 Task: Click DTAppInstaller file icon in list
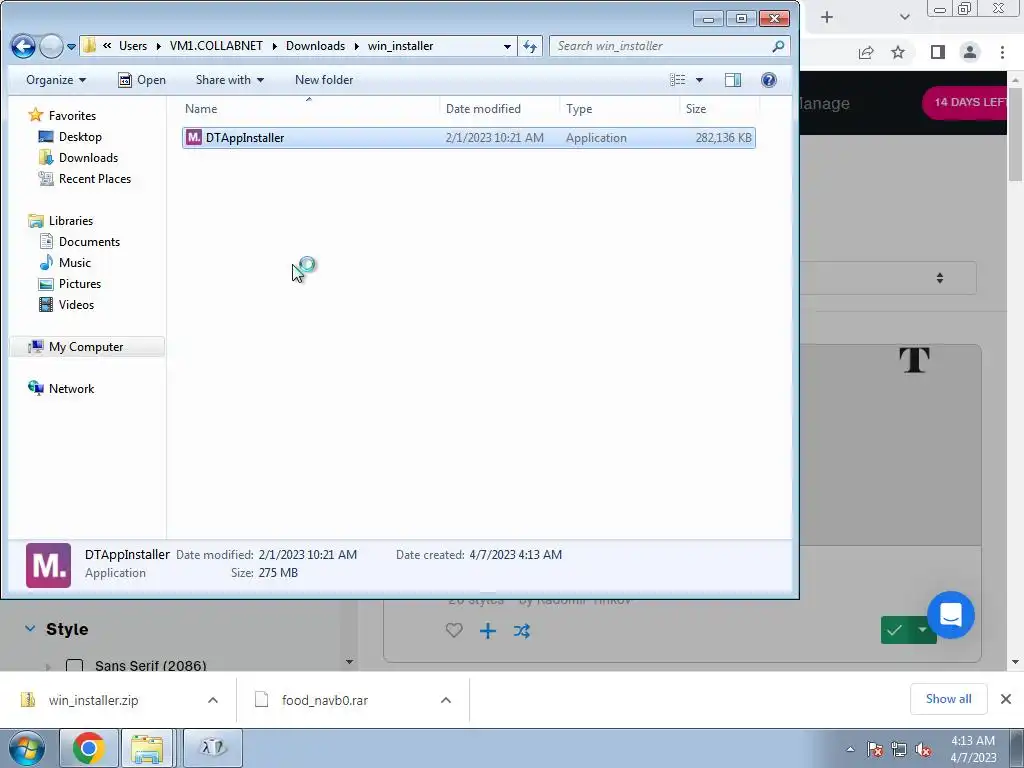coord(194,137)
